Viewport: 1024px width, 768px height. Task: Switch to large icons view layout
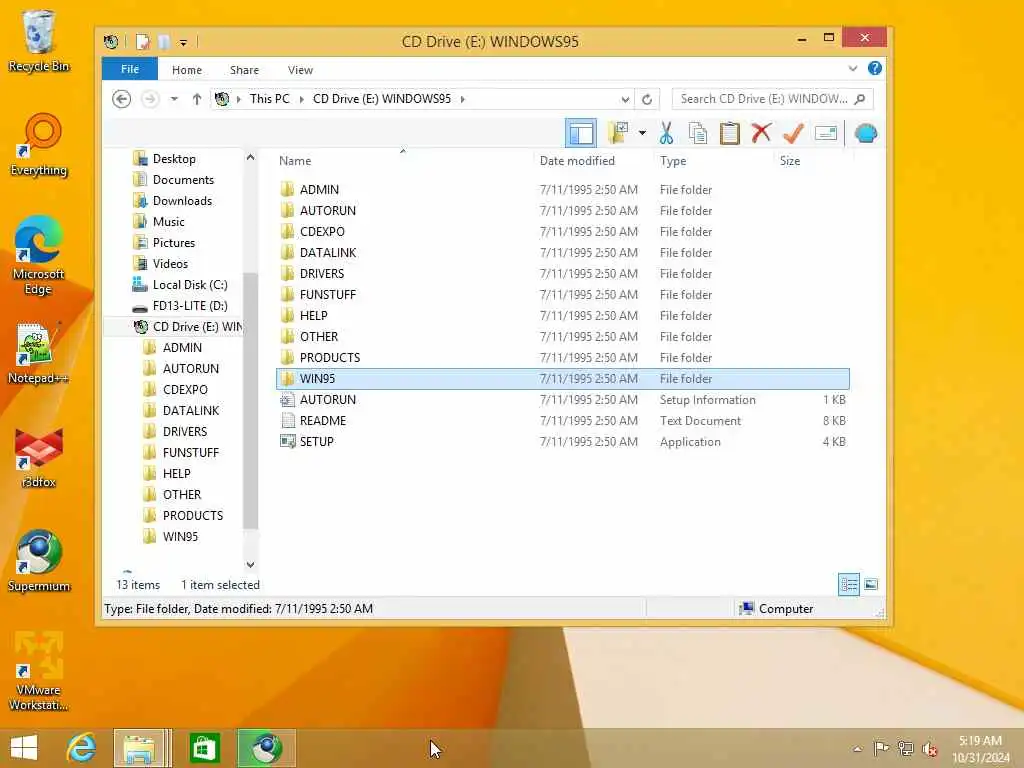871,584
